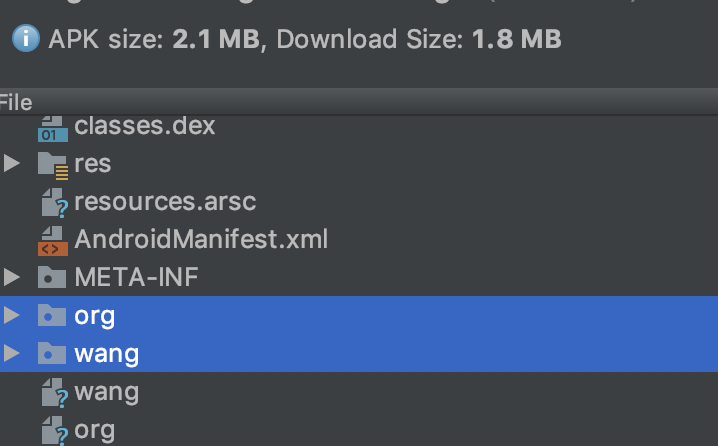The width and height of the screenshot is (718, 446).
Task: Click the res folder icon
Action: (x=53, y=165)
